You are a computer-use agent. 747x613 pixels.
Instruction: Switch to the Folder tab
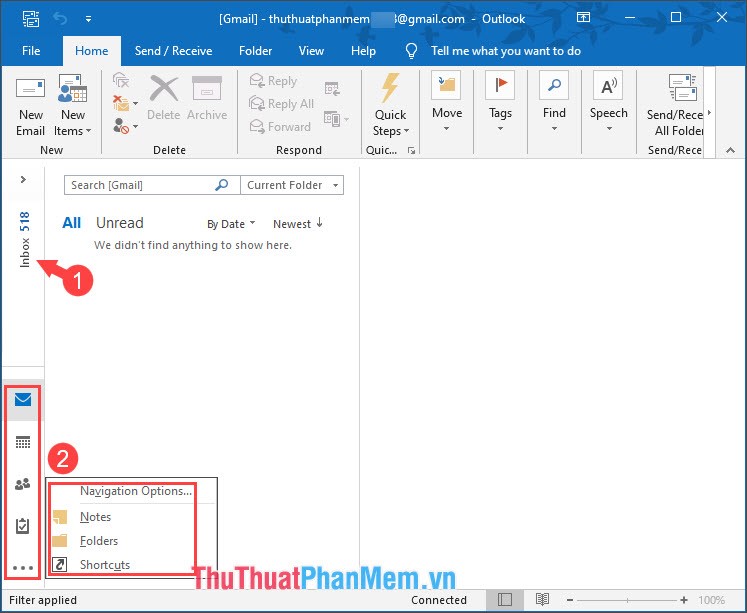(255, 51)
